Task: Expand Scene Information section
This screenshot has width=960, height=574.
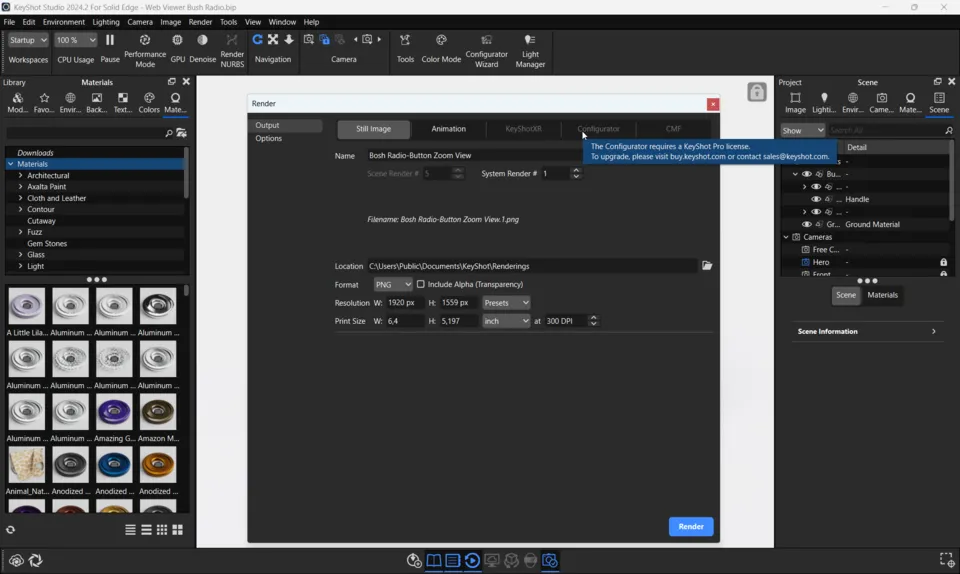Action: [866, 331]
